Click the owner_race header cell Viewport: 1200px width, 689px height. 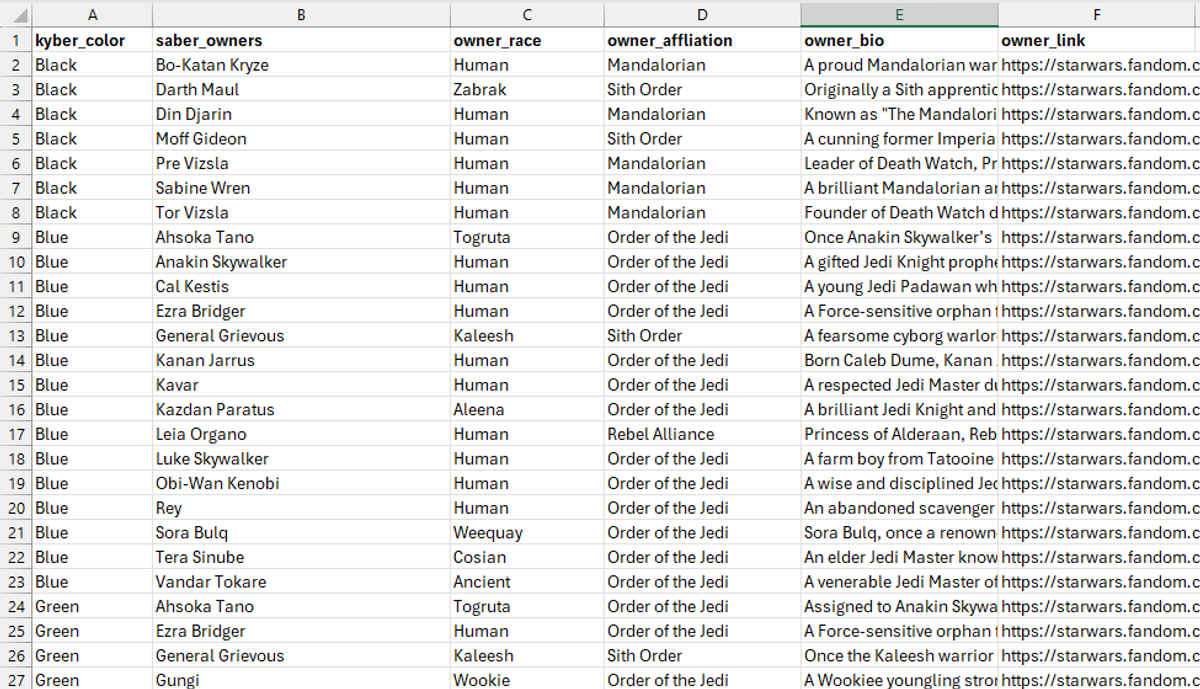(527, 41)
